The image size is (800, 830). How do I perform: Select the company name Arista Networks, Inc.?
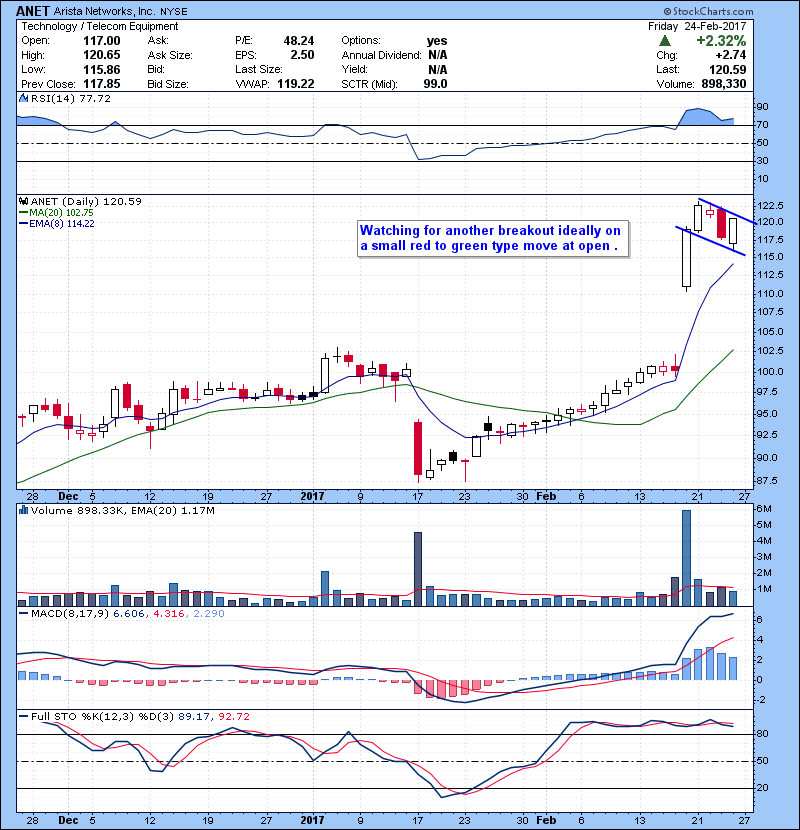point(105,11)
